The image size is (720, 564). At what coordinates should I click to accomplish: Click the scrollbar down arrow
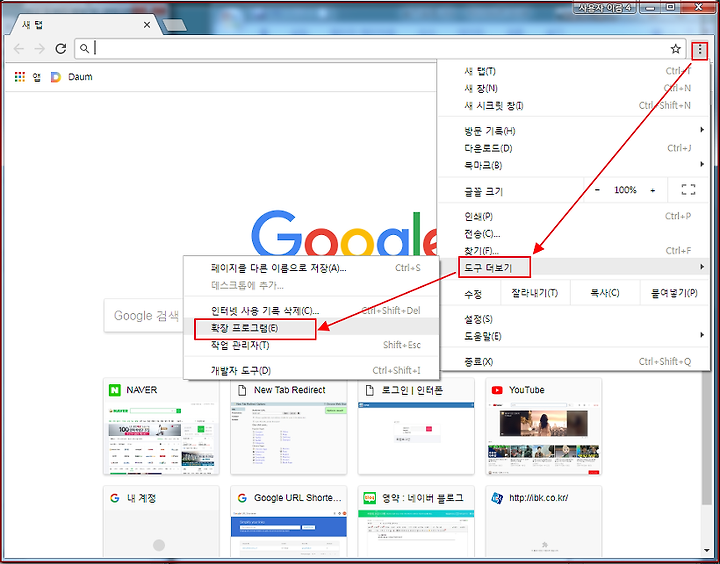706,551
